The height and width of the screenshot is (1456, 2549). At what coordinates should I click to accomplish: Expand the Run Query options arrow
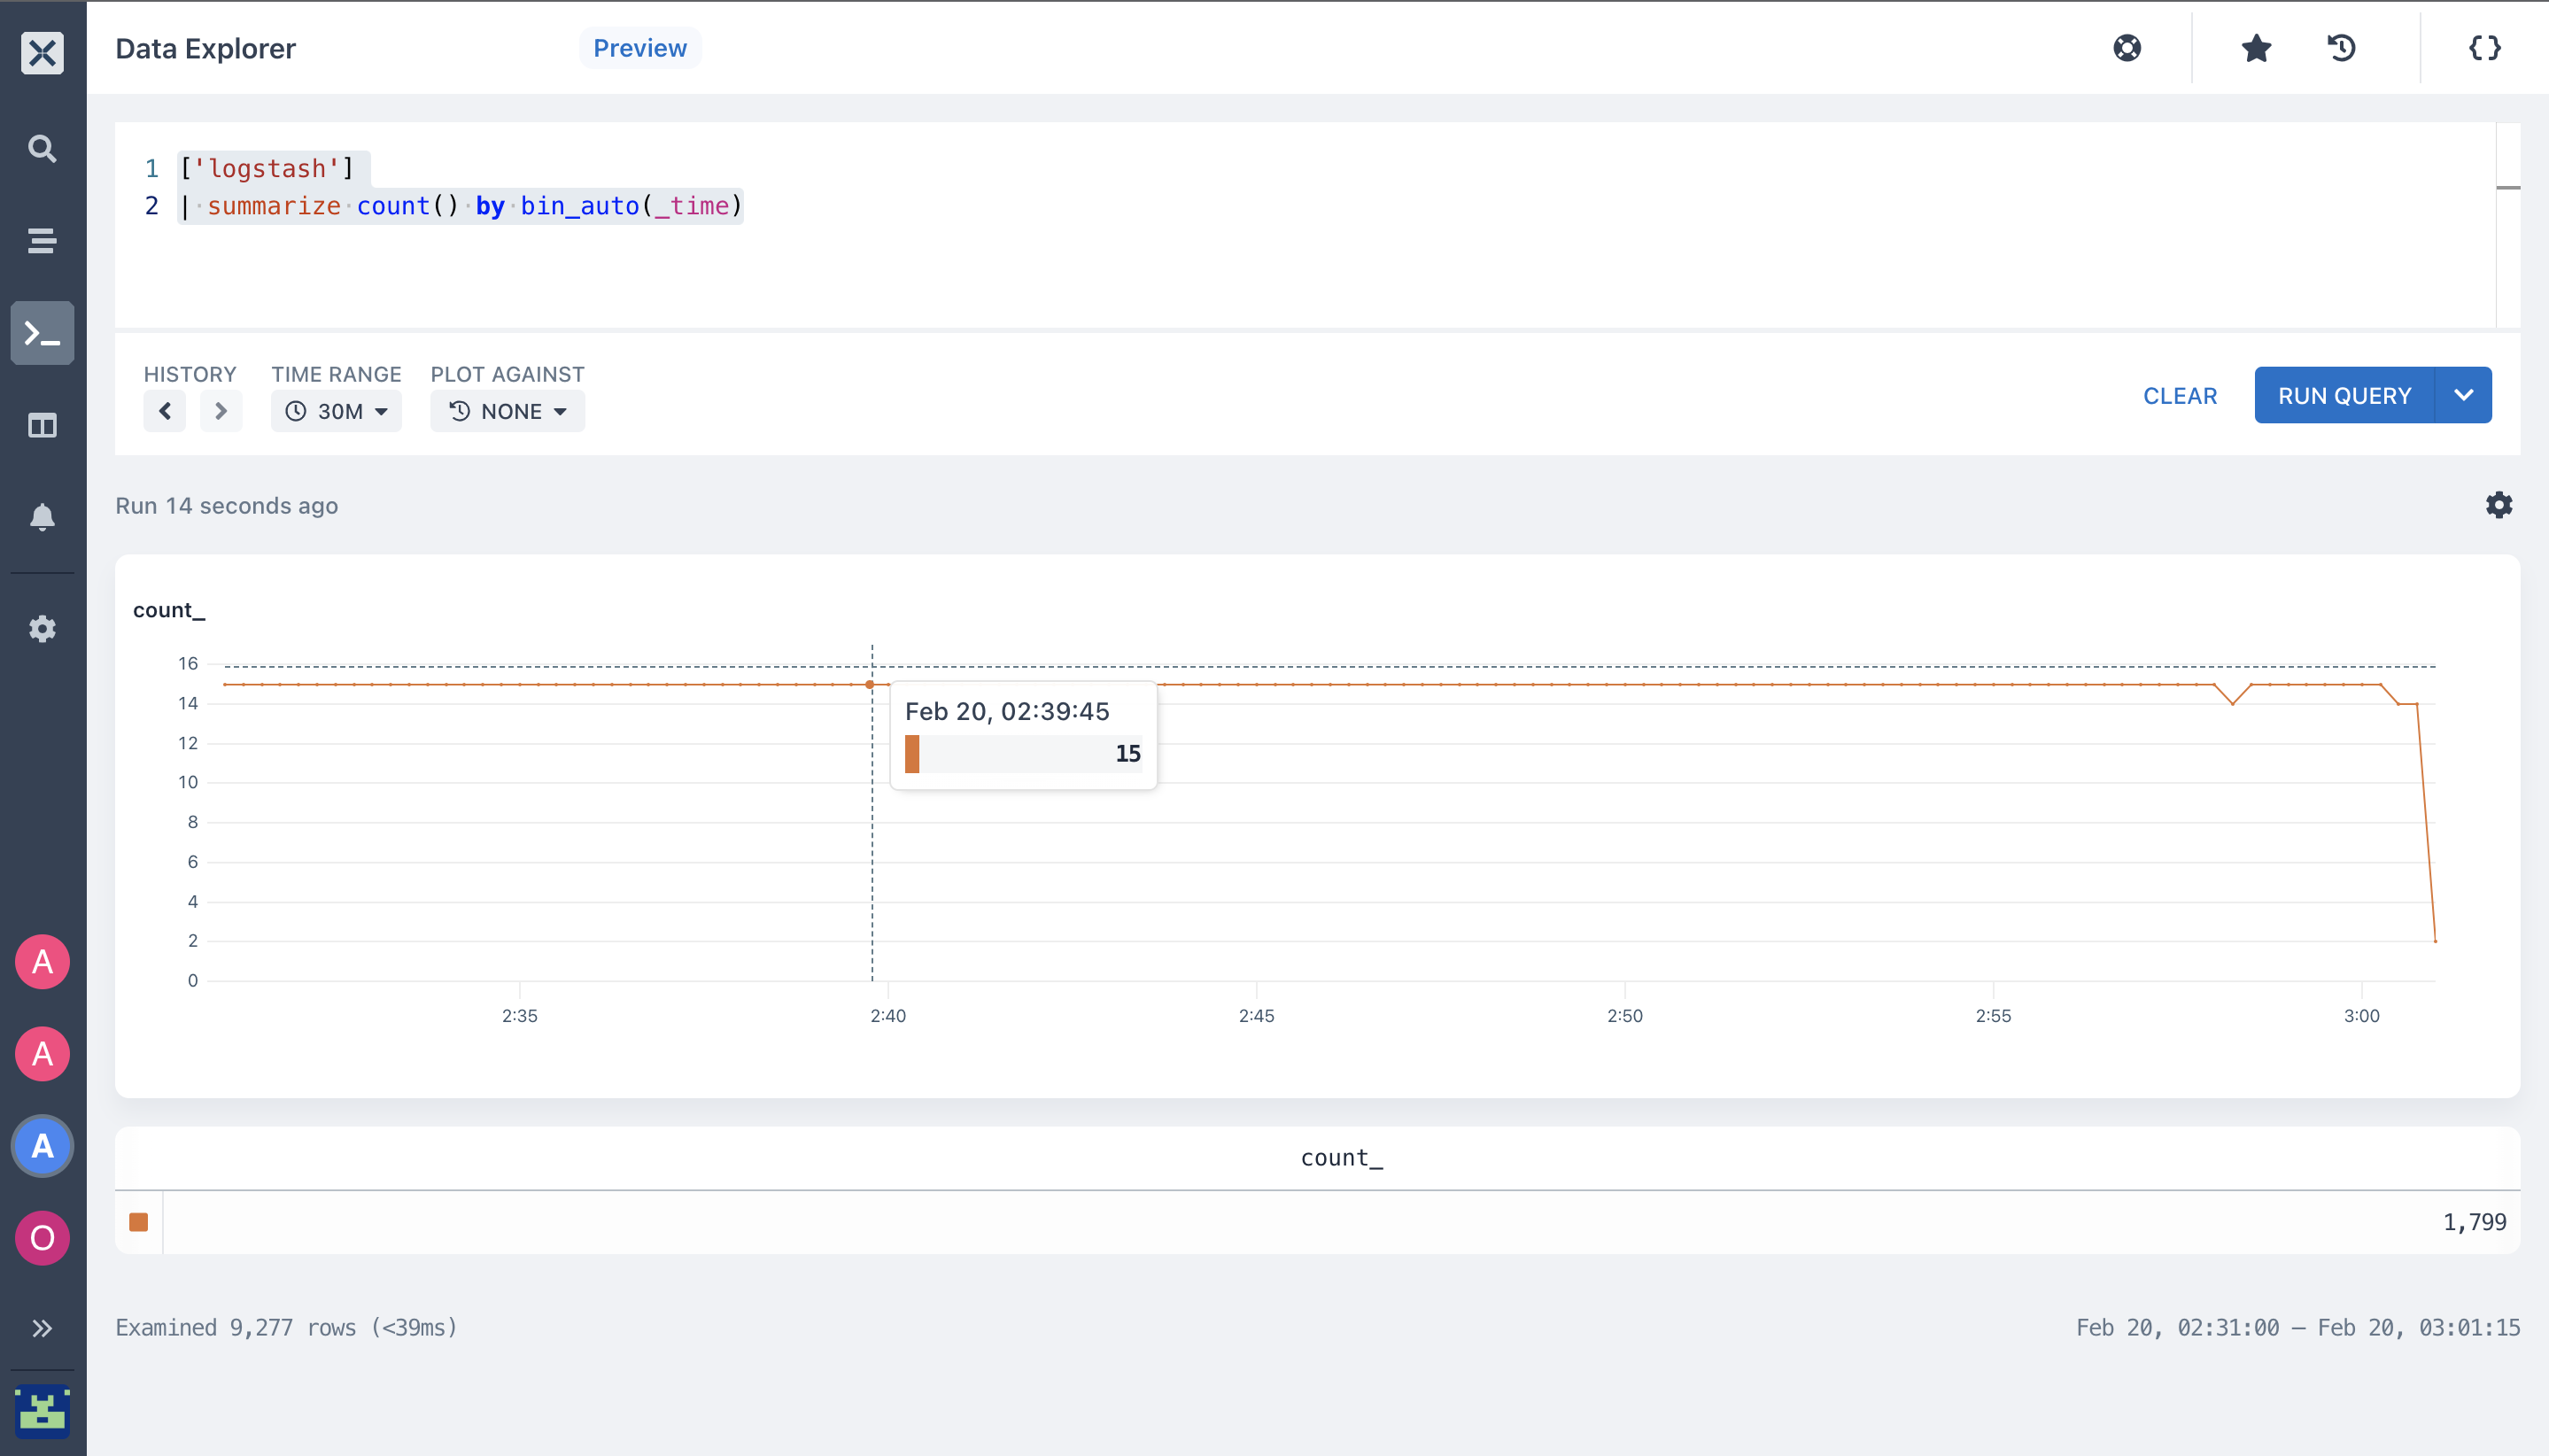click(2464, 395)
